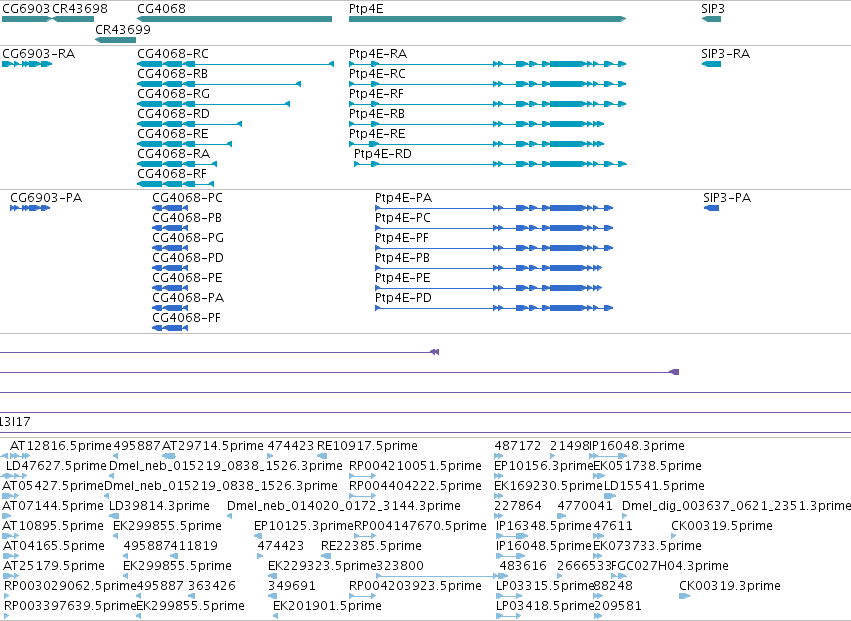The image size is (851, 621).
Task: Click transcript label CG4068-RG
Action: coord(173,94)
